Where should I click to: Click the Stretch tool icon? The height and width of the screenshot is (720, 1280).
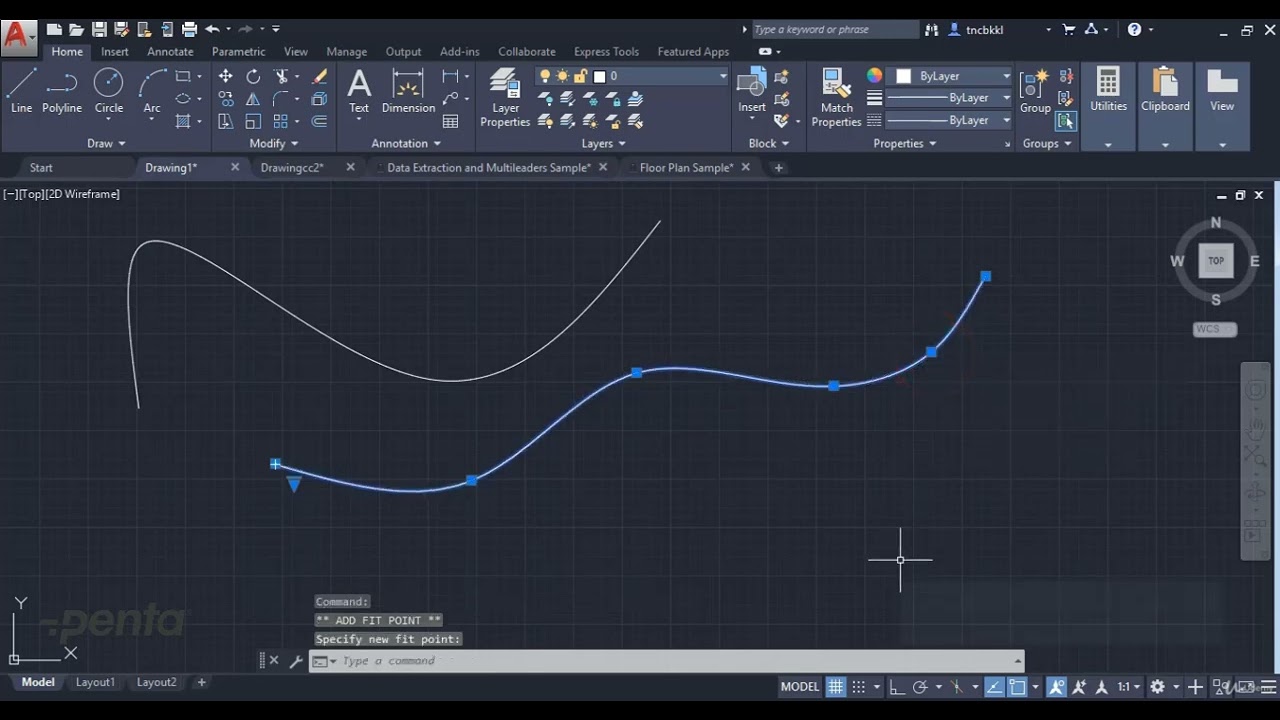coord(226,121)
